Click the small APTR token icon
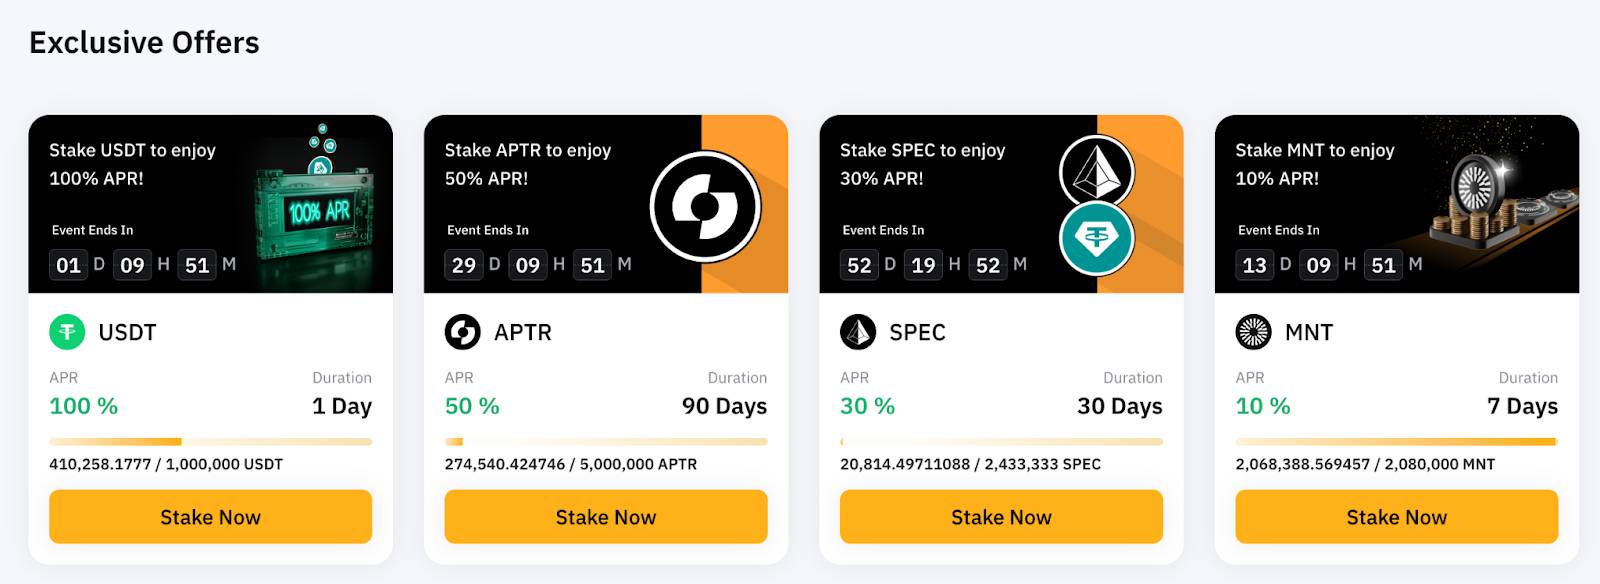This screenshot has width=1600, height=584. [x=462, y=332]
